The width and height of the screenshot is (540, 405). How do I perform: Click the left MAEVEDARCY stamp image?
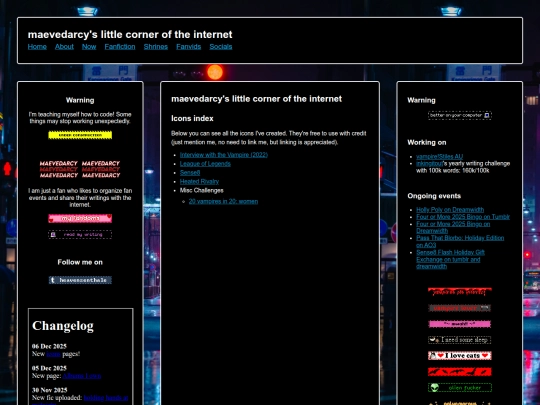[x=59, y=169]
